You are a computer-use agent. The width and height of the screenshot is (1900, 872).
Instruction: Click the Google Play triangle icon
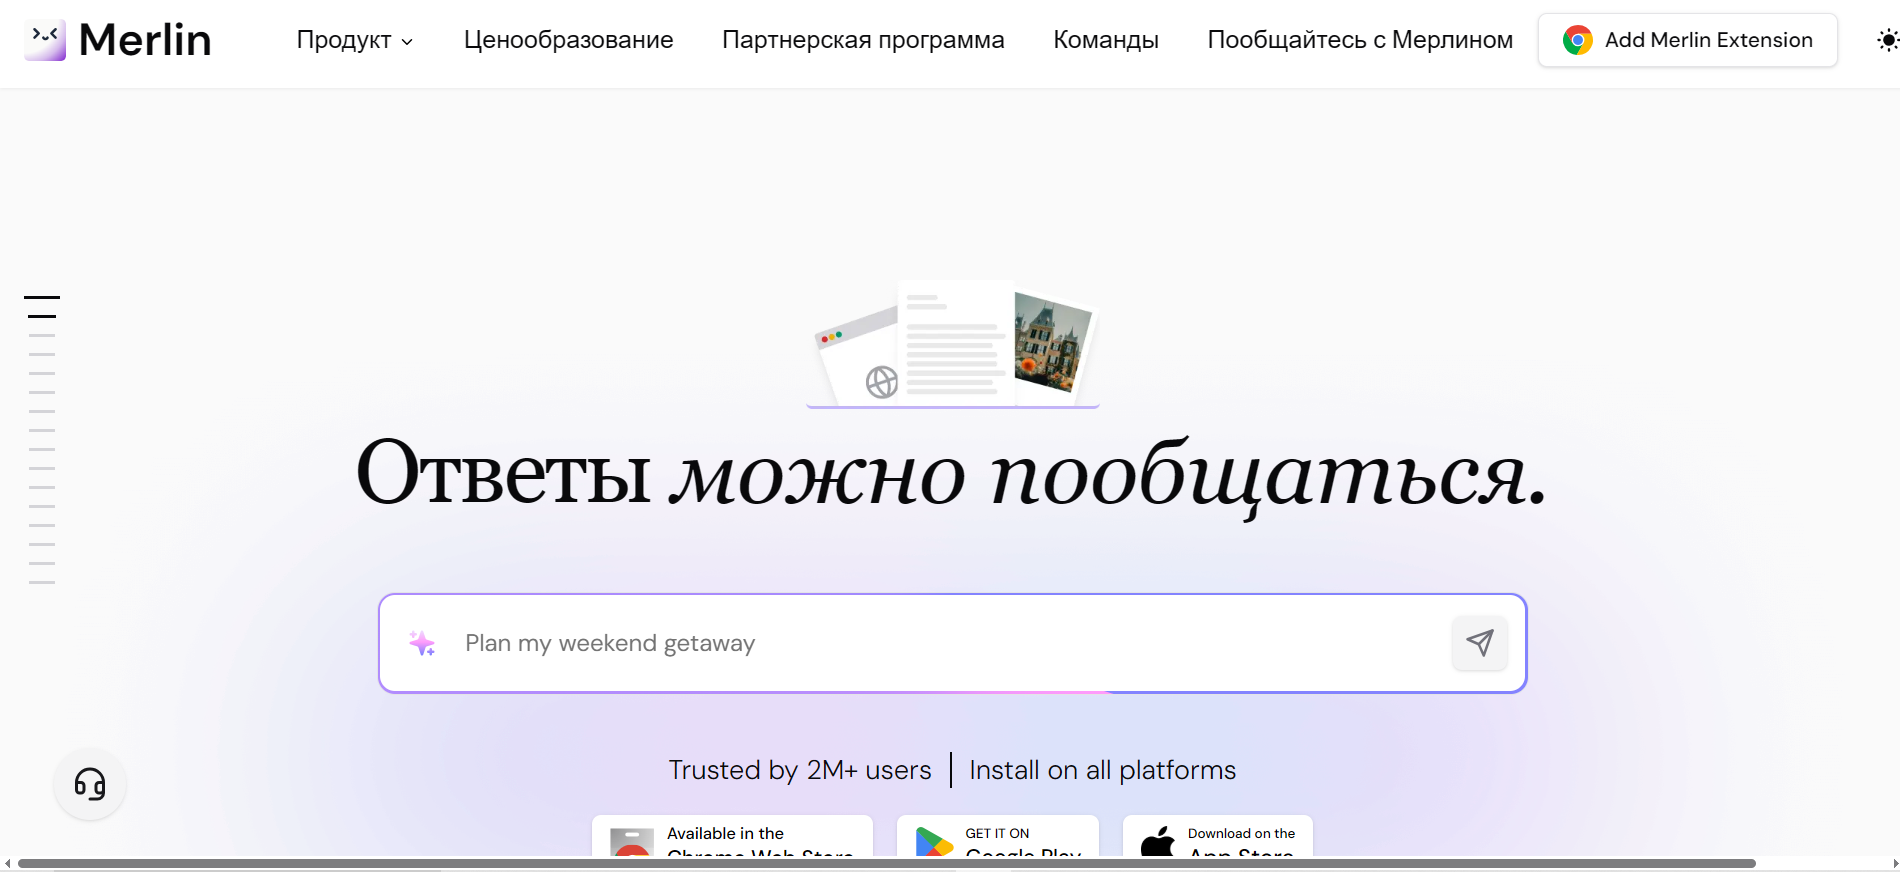[934, 842]
